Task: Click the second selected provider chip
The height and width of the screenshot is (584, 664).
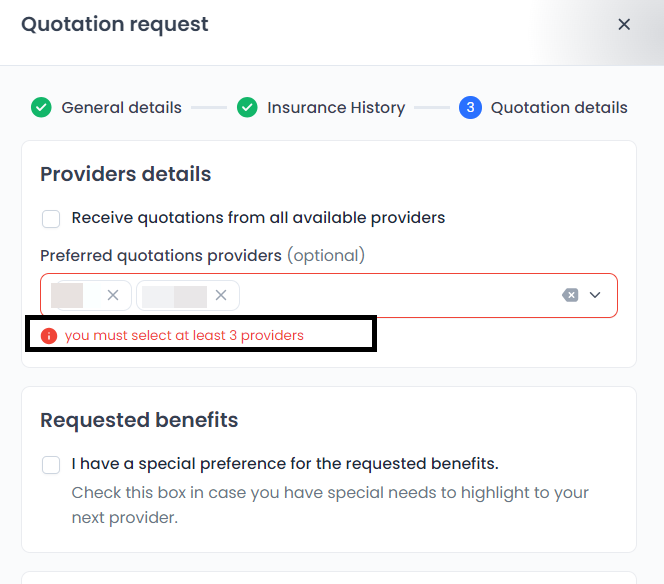Action: [x=175, y=295]
